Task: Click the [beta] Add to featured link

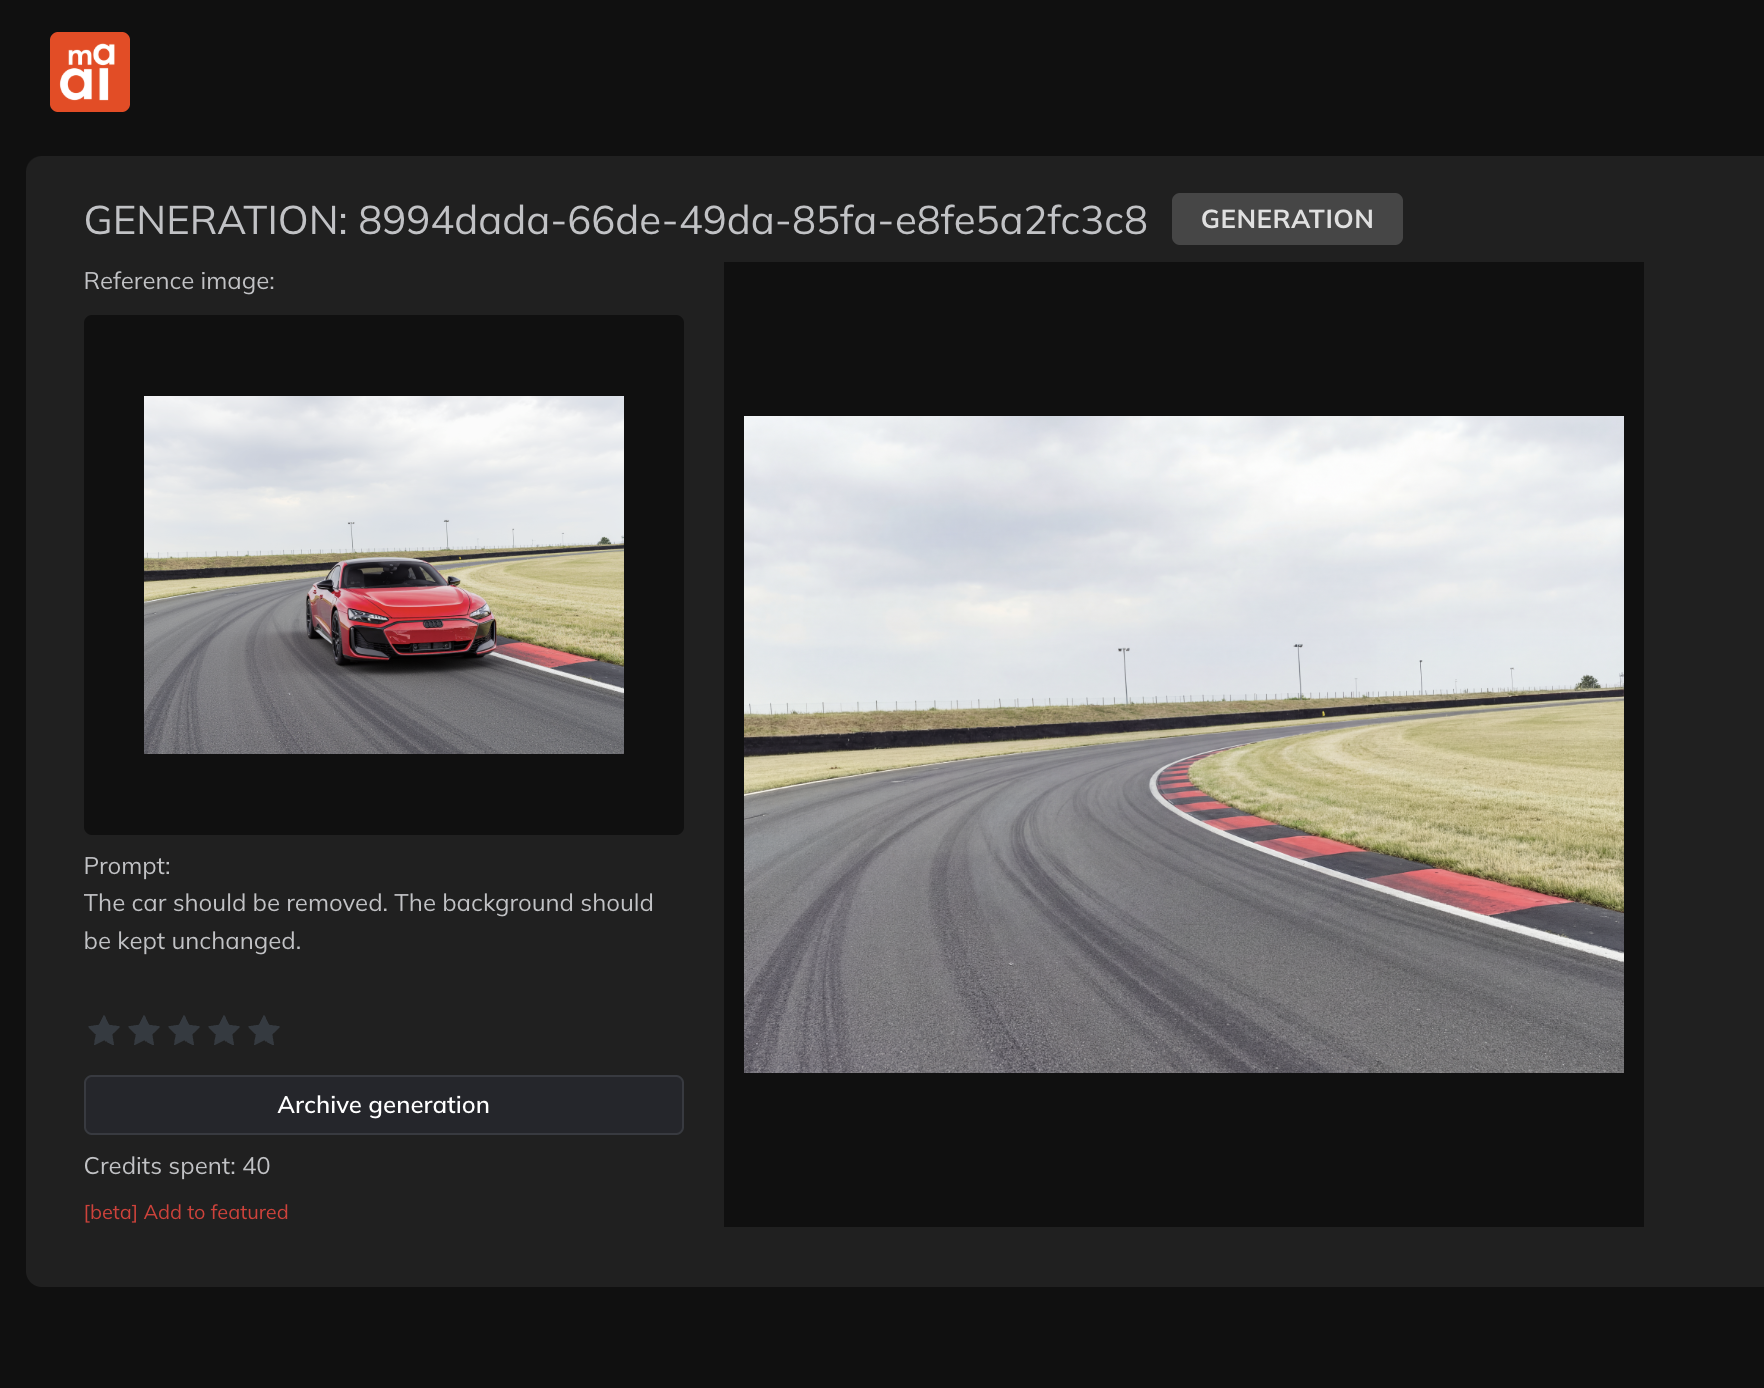Action: (x=186, y=1212)
